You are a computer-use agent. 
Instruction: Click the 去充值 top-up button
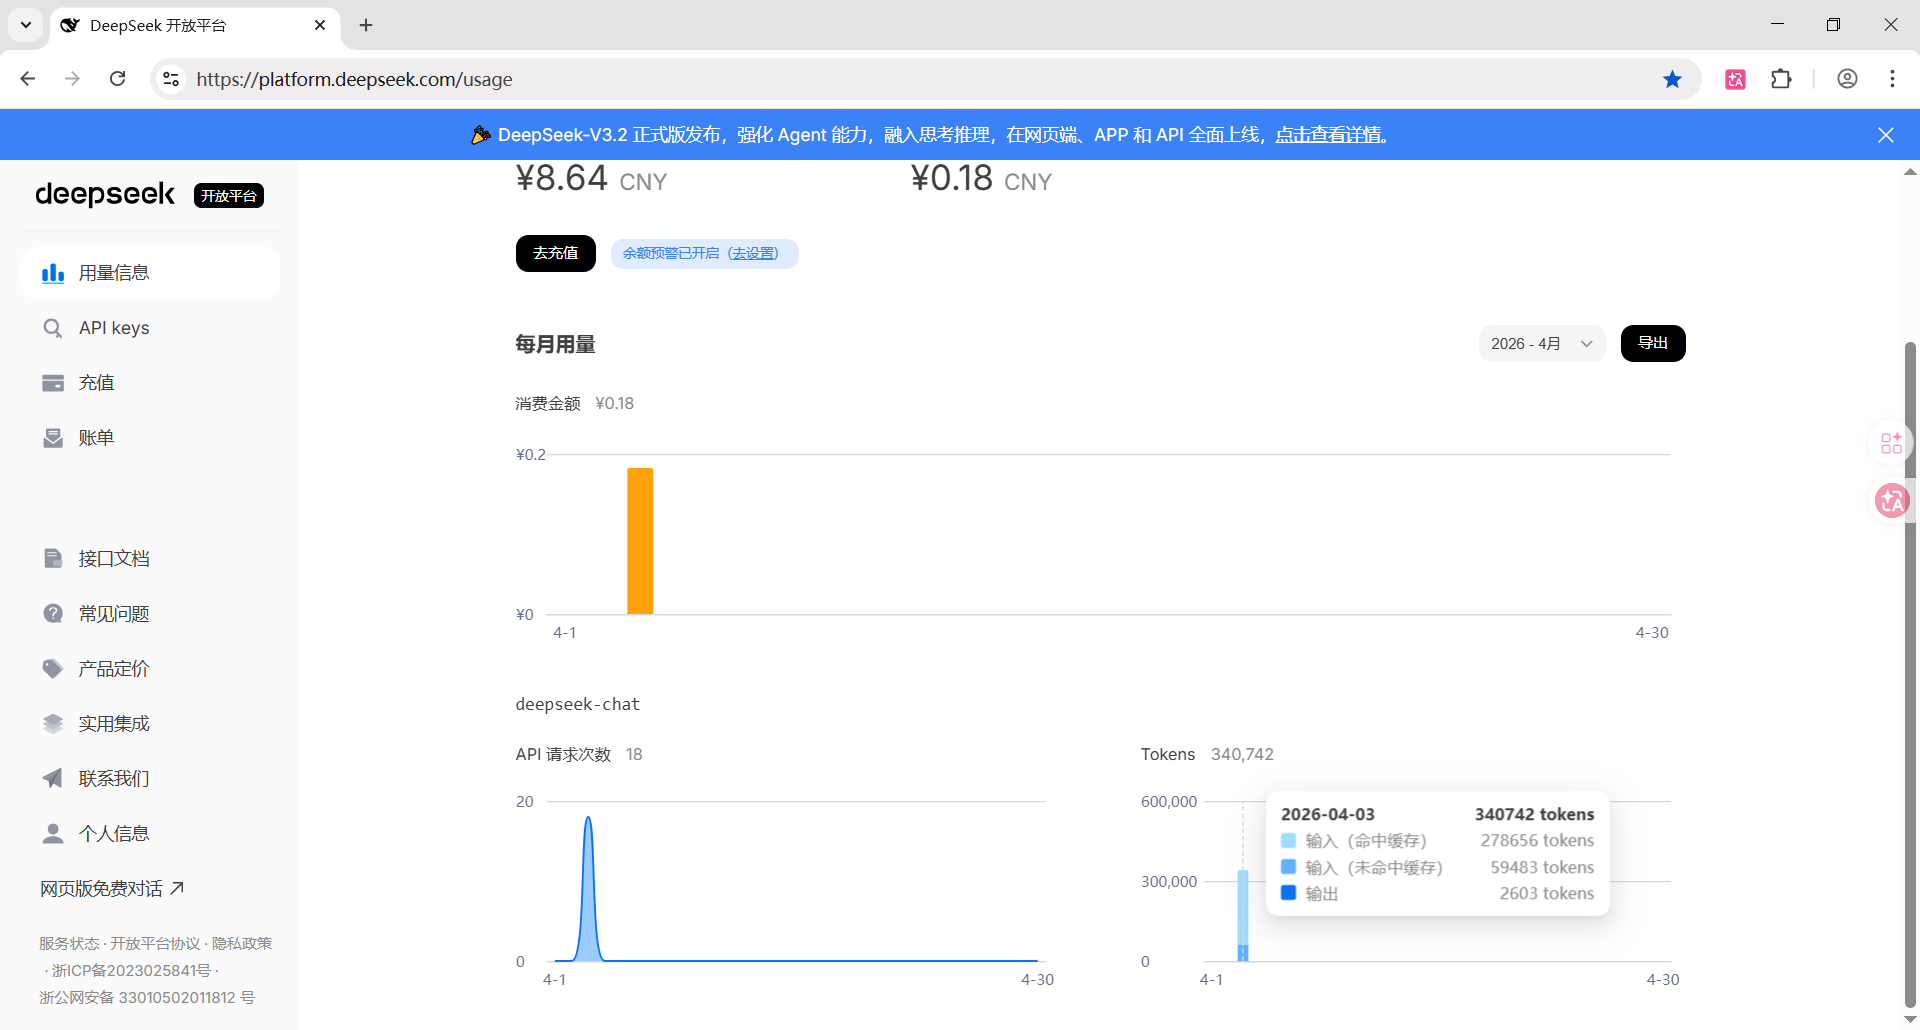coord(555,253)
